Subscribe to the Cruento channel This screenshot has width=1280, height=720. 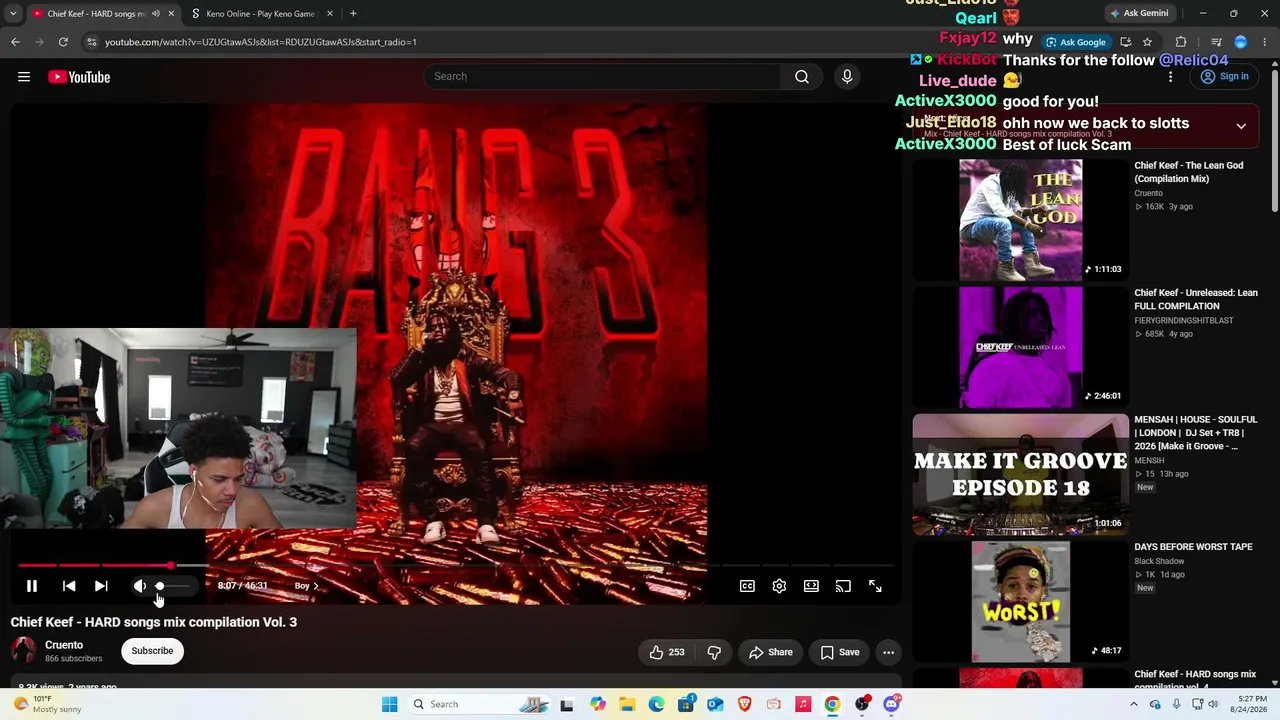[x=152, y=651]
